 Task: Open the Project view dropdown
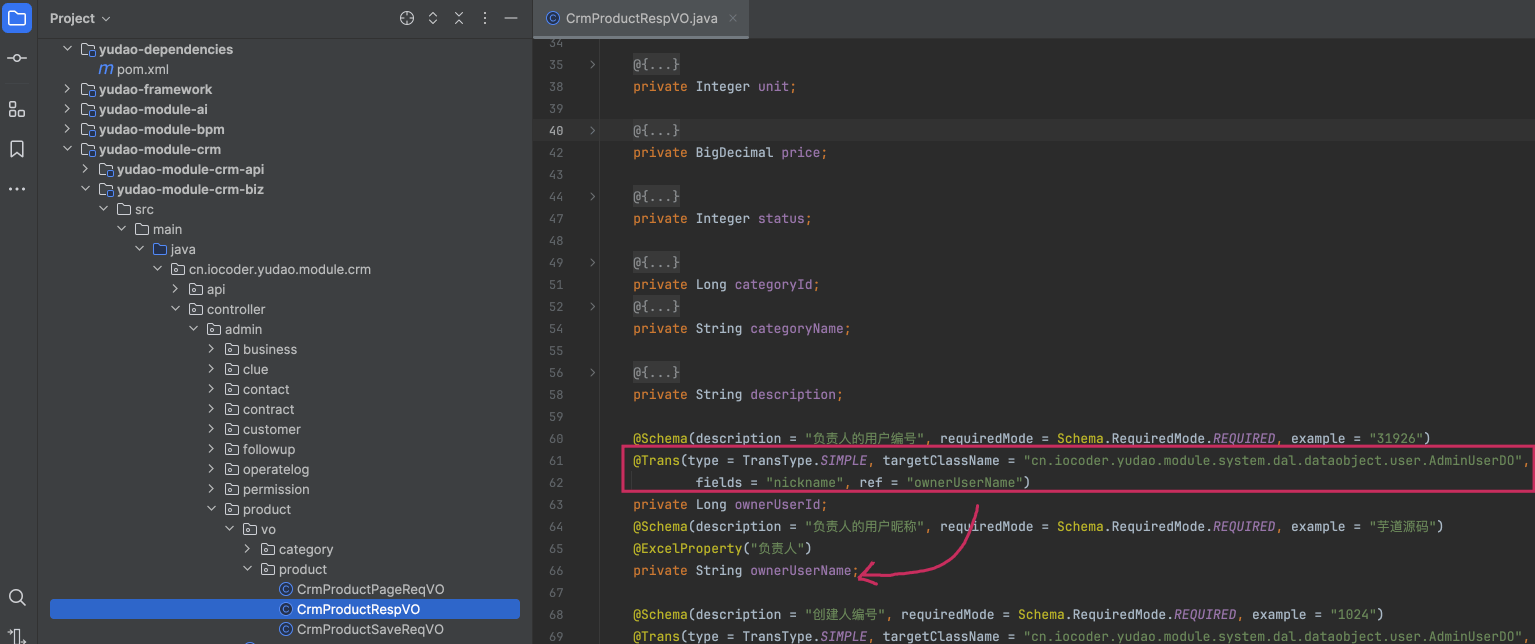(x=80, y=18)
